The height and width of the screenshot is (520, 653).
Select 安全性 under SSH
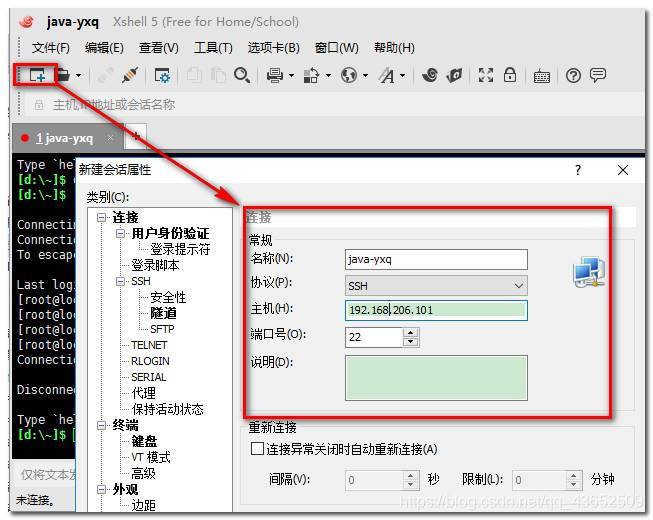coord(168,297)
